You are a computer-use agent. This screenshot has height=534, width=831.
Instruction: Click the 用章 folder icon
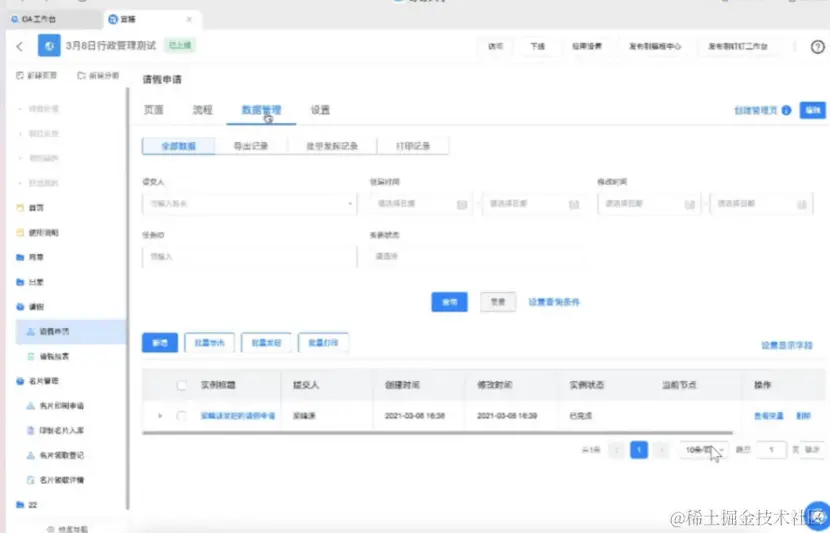(x=20, y=257)
